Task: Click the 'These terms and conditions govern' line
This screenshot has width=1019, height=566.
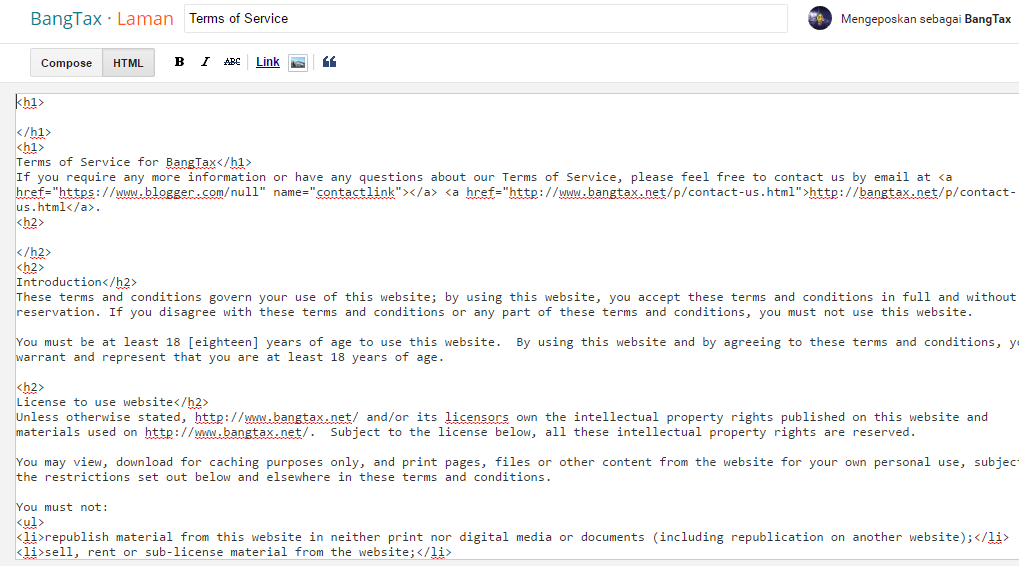Action: pyautogui.click(x=516, y=297)
